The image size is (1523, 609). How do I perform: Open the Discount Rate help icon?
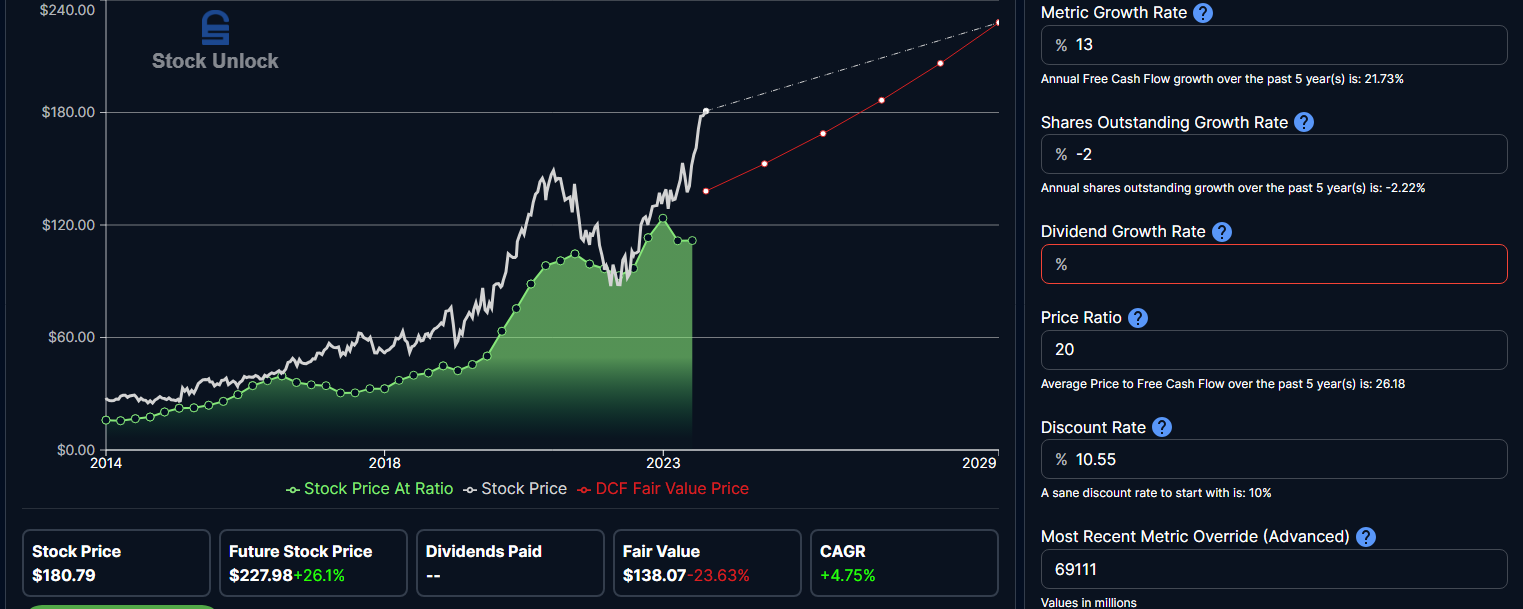(x=1162, y=427)
